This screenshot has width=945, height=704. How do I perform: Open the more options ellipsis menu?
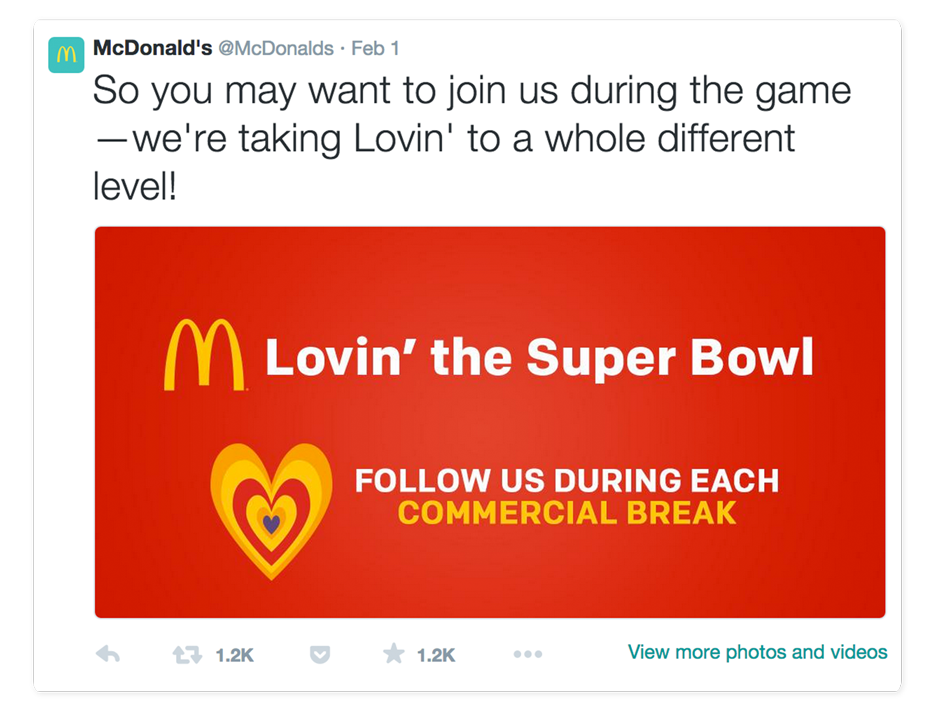tap(528, 654)
